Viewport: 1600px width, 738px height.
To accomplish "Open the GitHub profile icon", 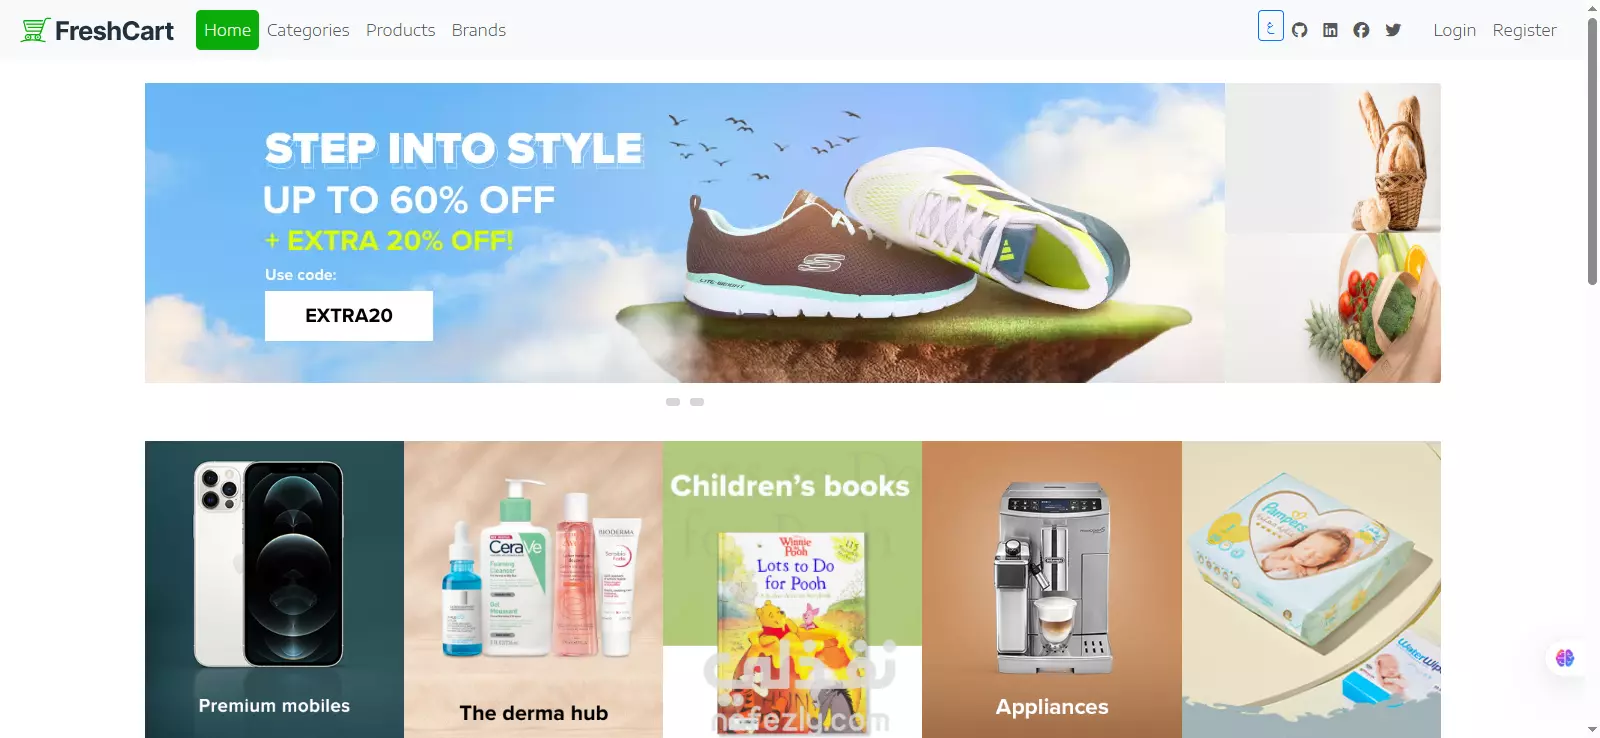I will [1299, 30].
